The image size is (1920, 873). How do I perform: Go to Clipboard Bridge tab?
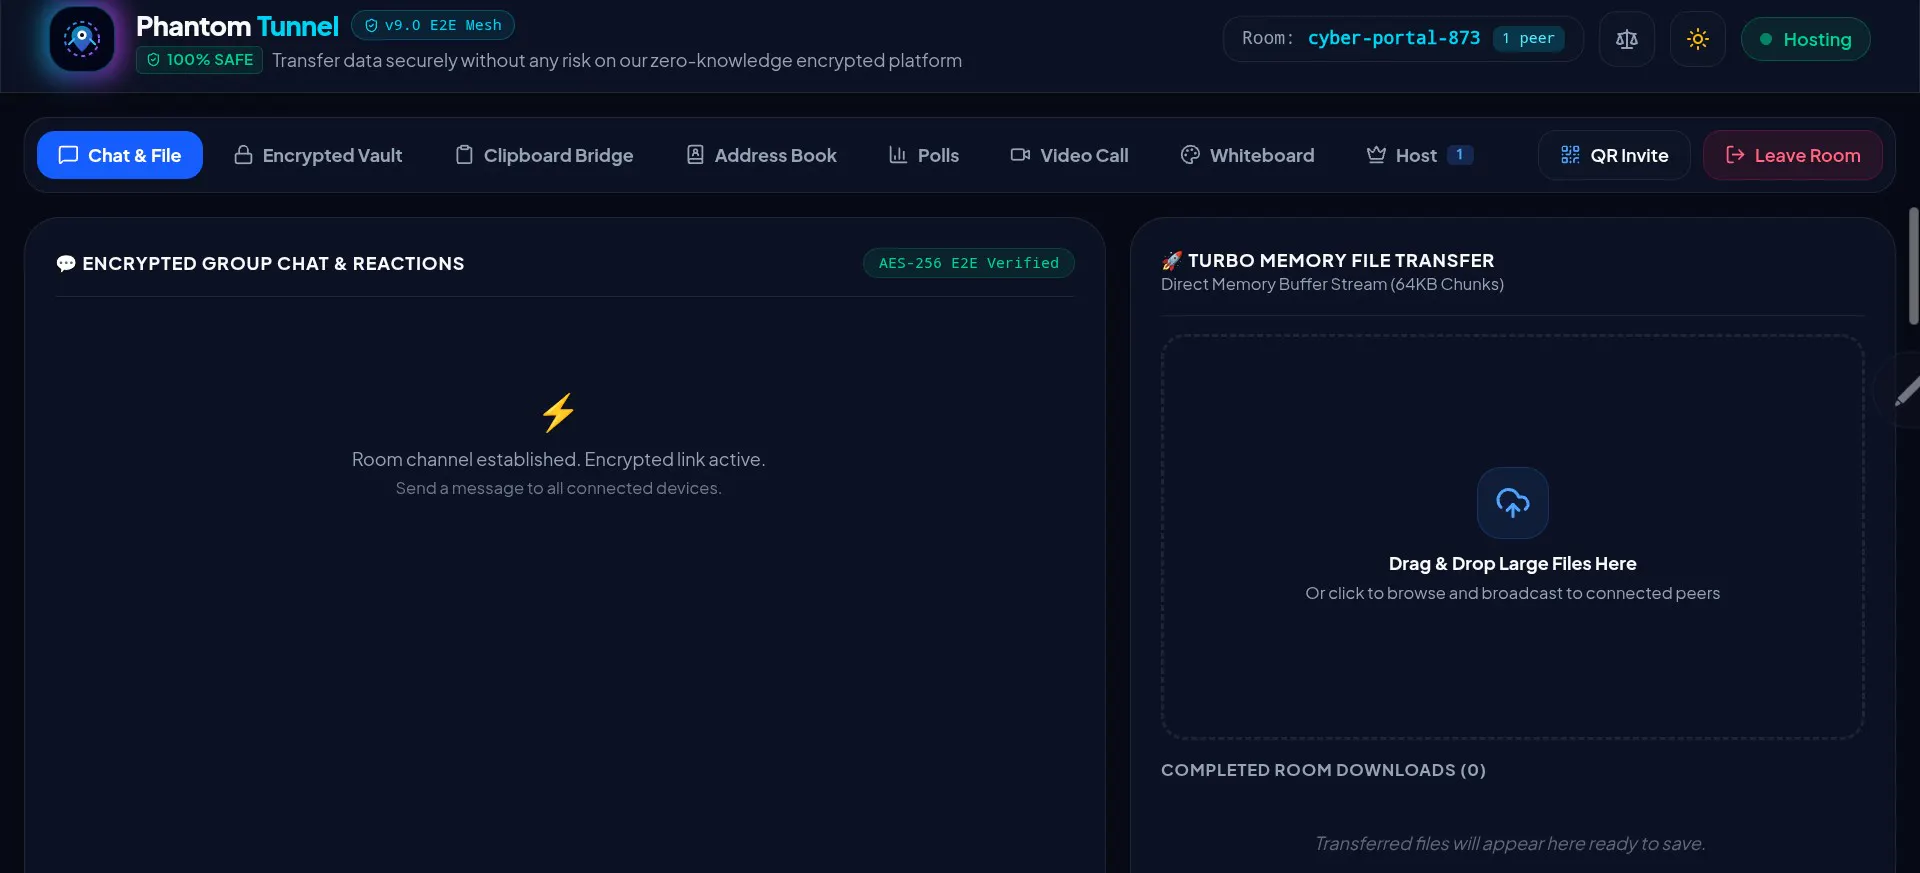coord(544,155)
